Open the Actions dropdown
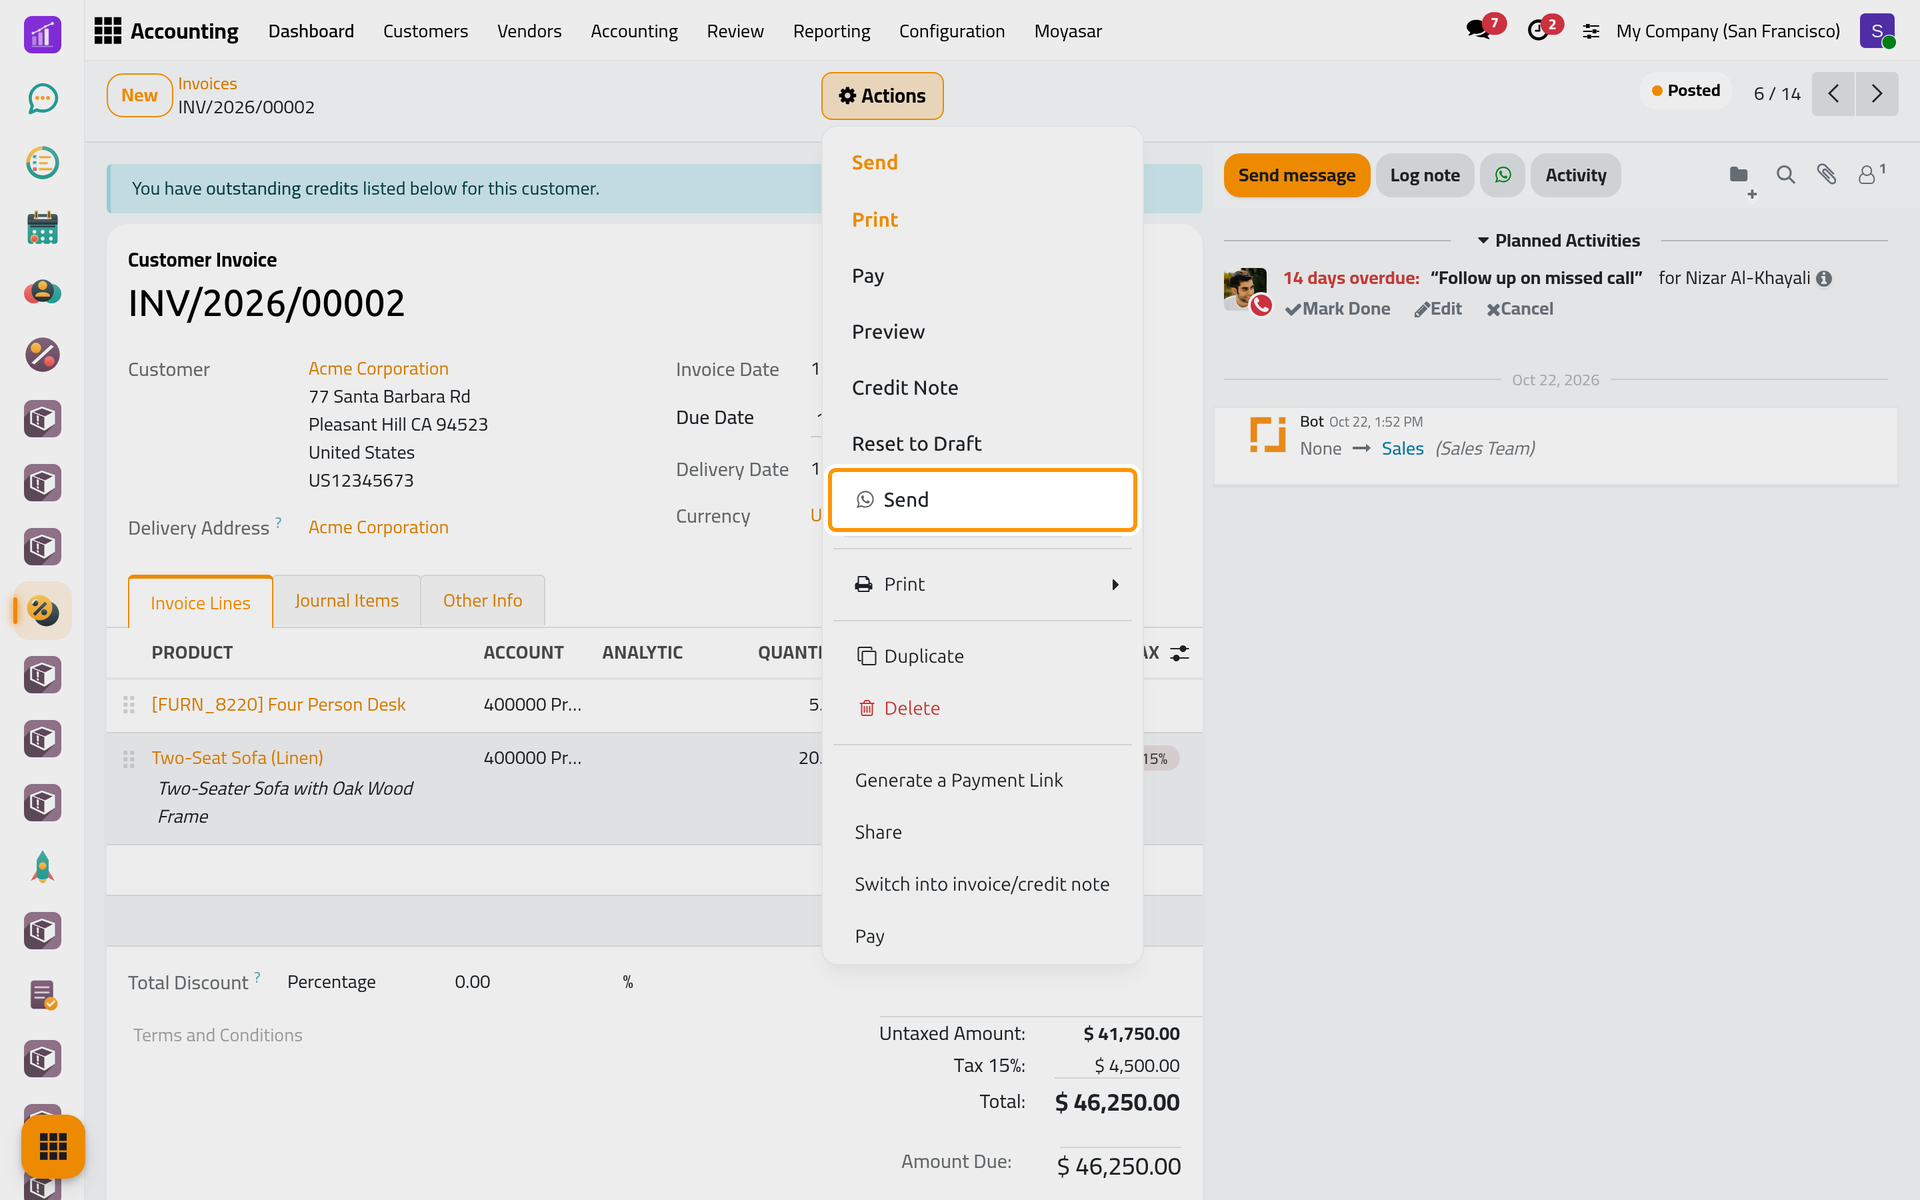Viewport: 1920px width, 1200px height. click(x=882, y=96)
